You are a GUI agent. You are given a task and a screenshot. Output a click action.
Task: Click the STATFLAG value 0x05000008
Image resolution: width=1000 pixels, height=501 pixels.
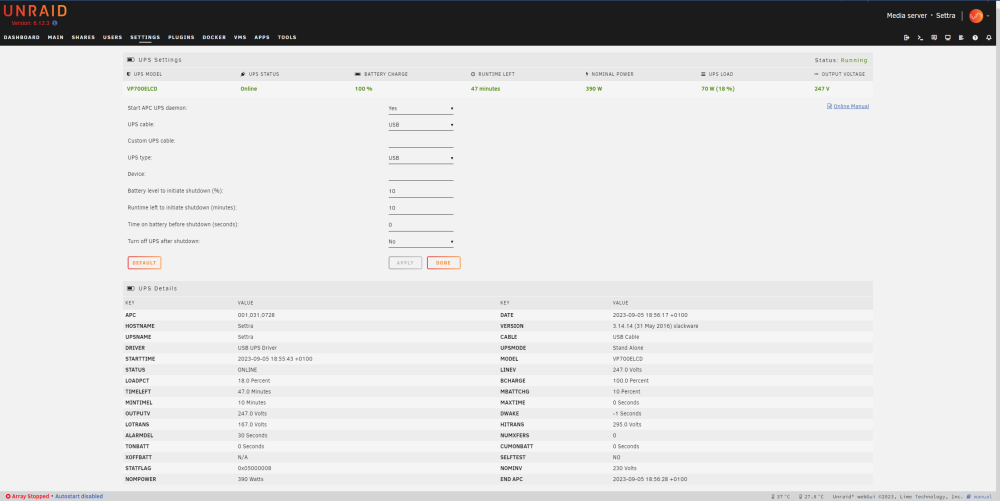tap(254, 468)
